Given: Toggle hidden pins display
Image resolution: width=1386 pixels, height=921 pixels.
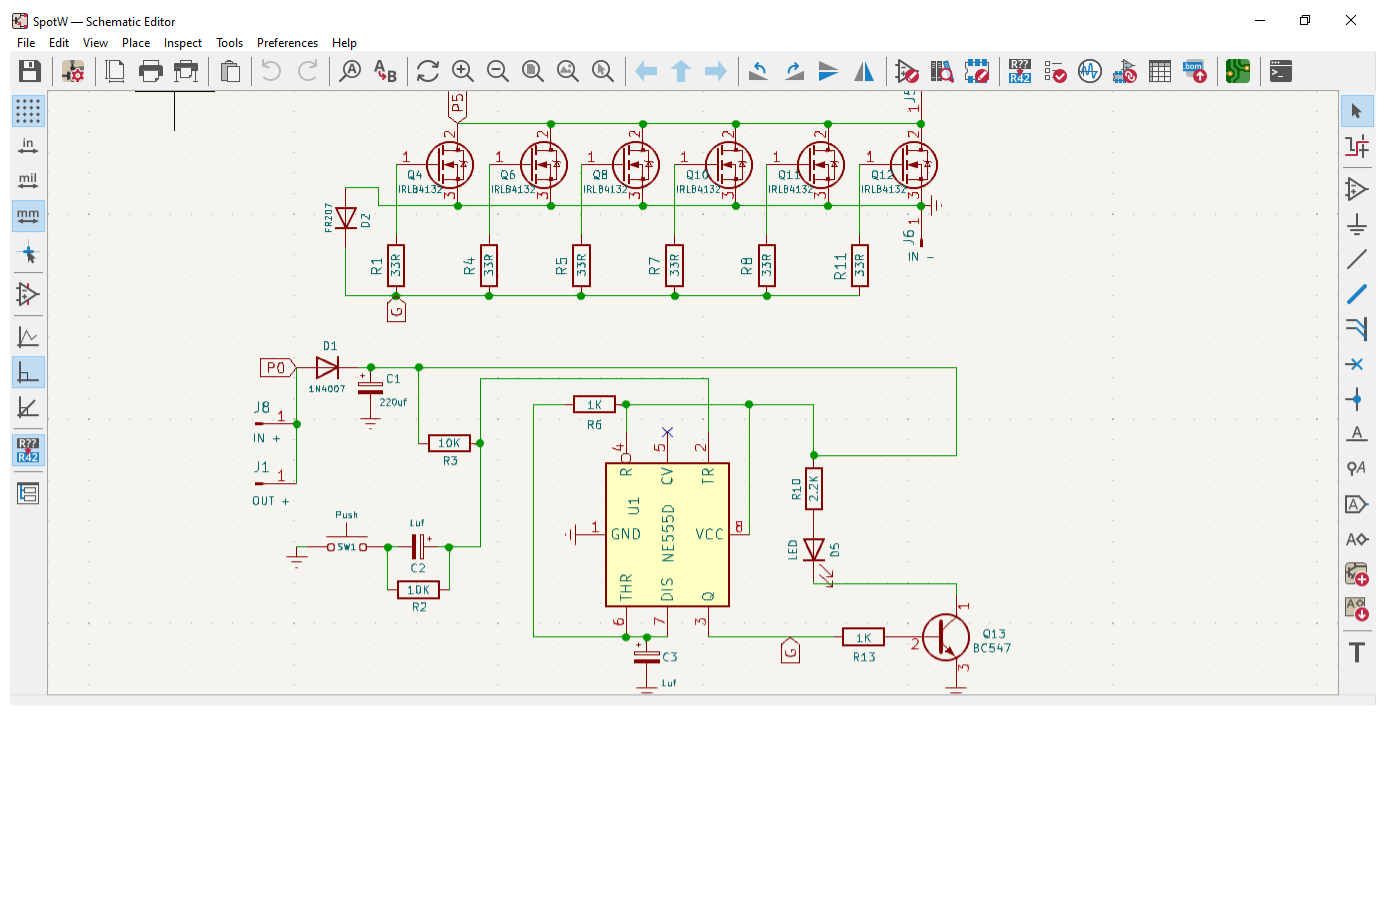Looking at the screenshot, I should tap(28, 294).
